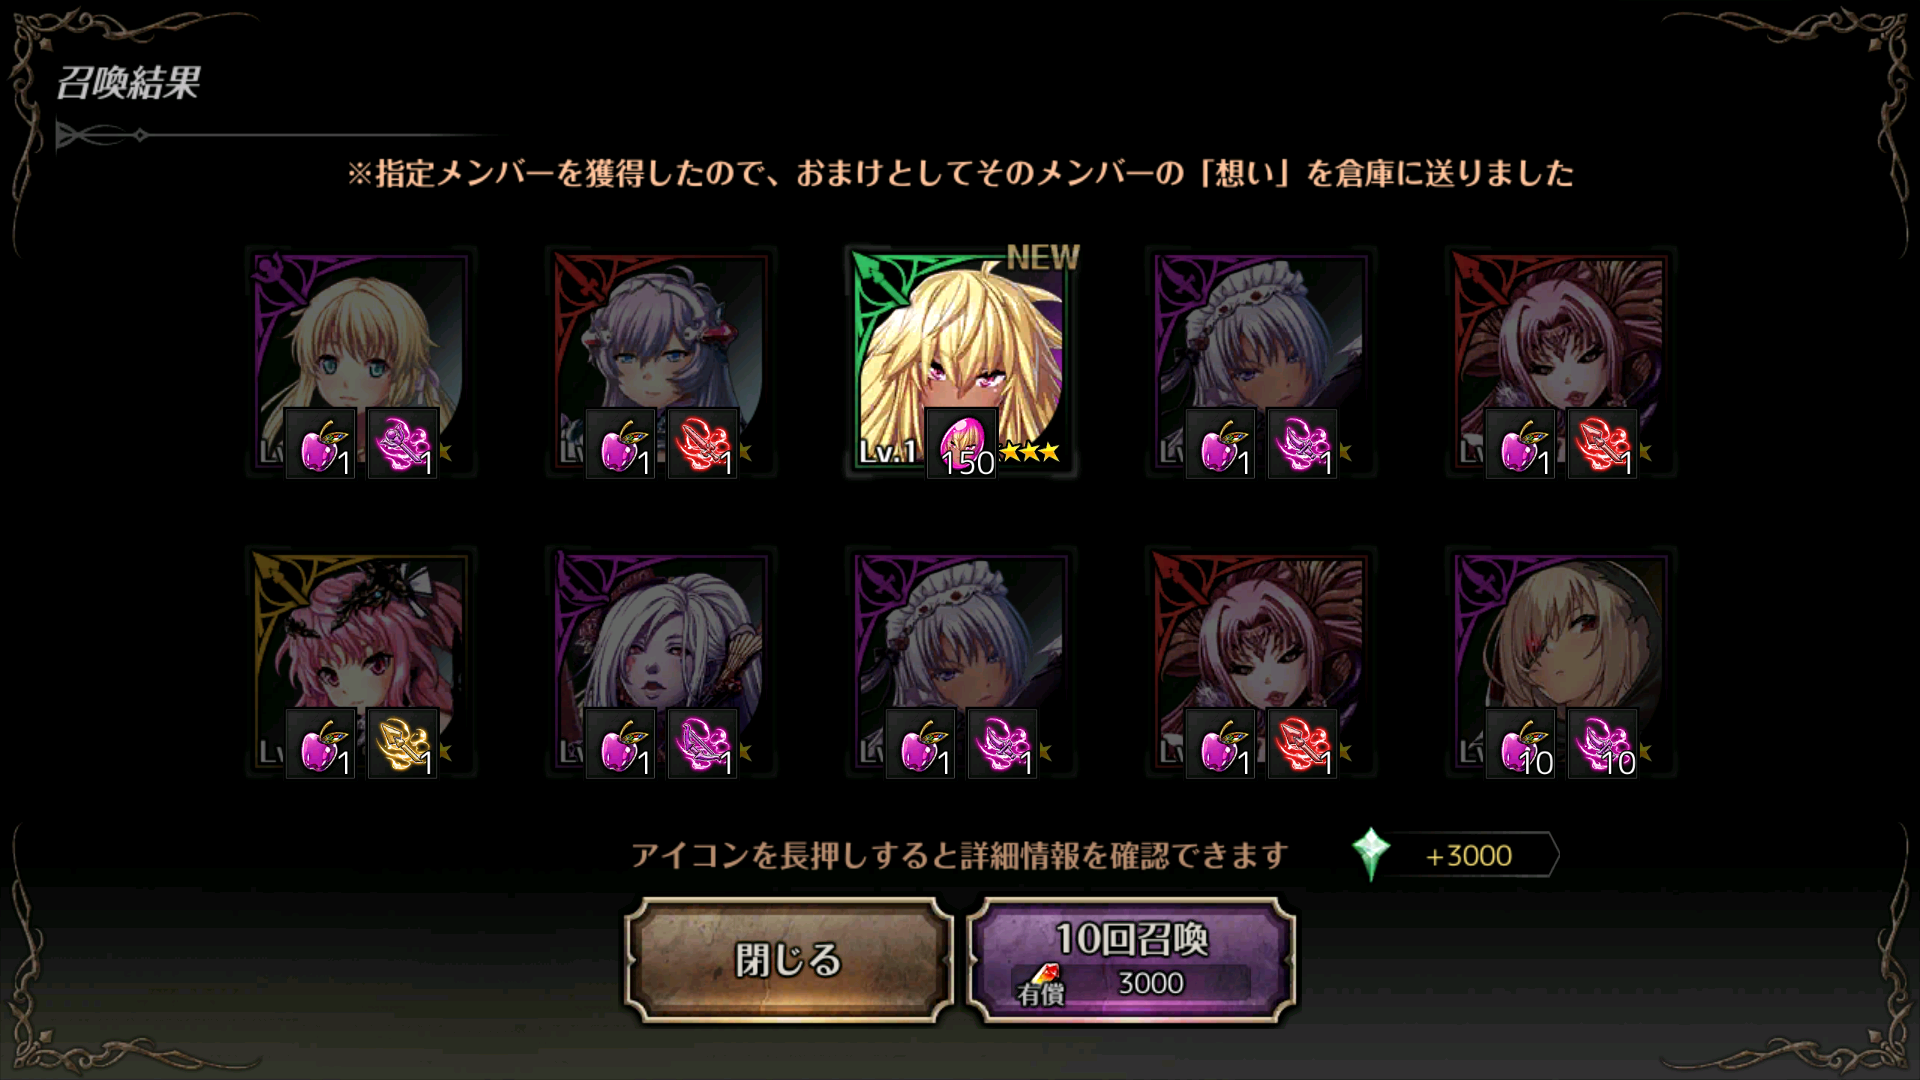Select the blonde girl portrait in purple frame

[x=360, y=362]
